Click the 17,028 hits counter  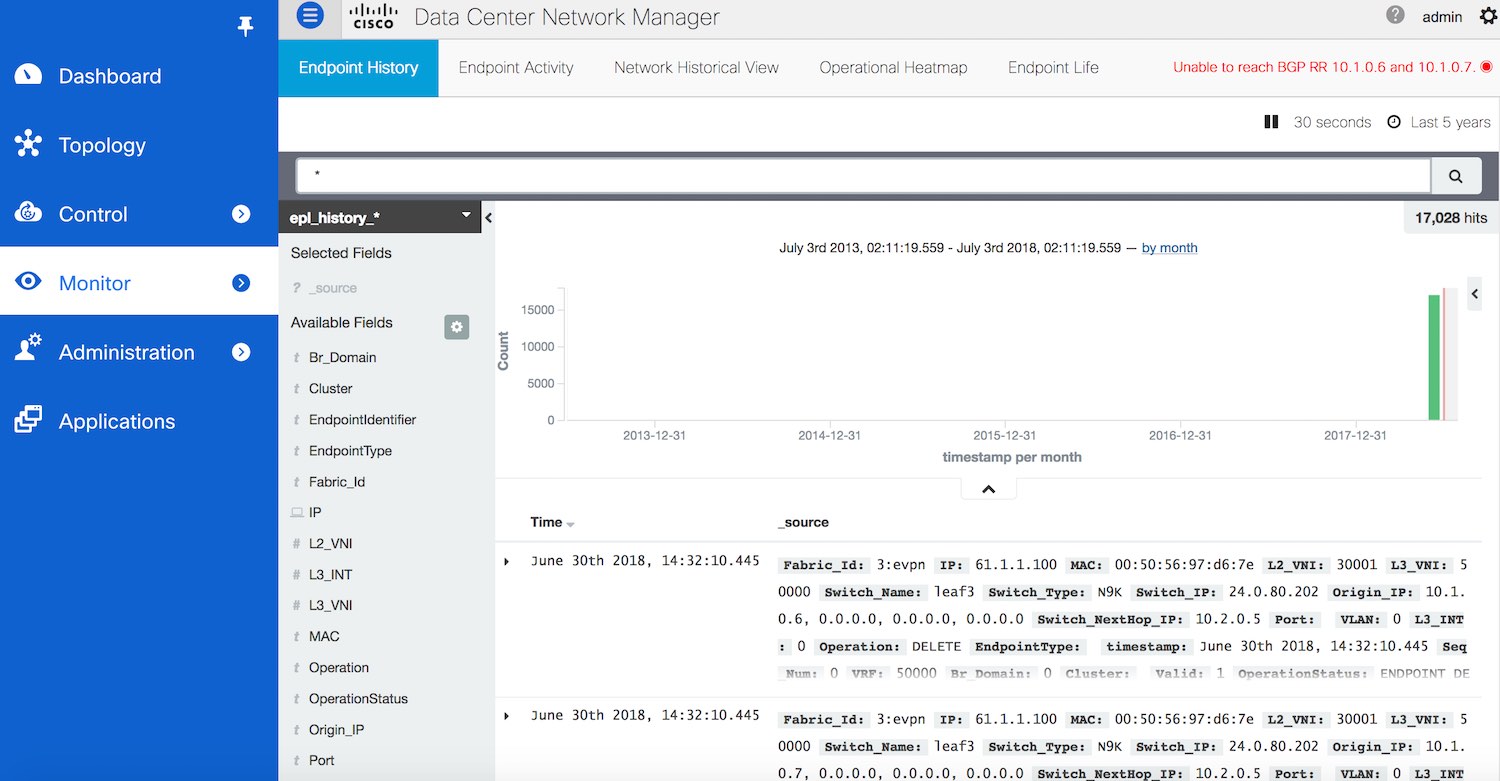coord(1451,218)
